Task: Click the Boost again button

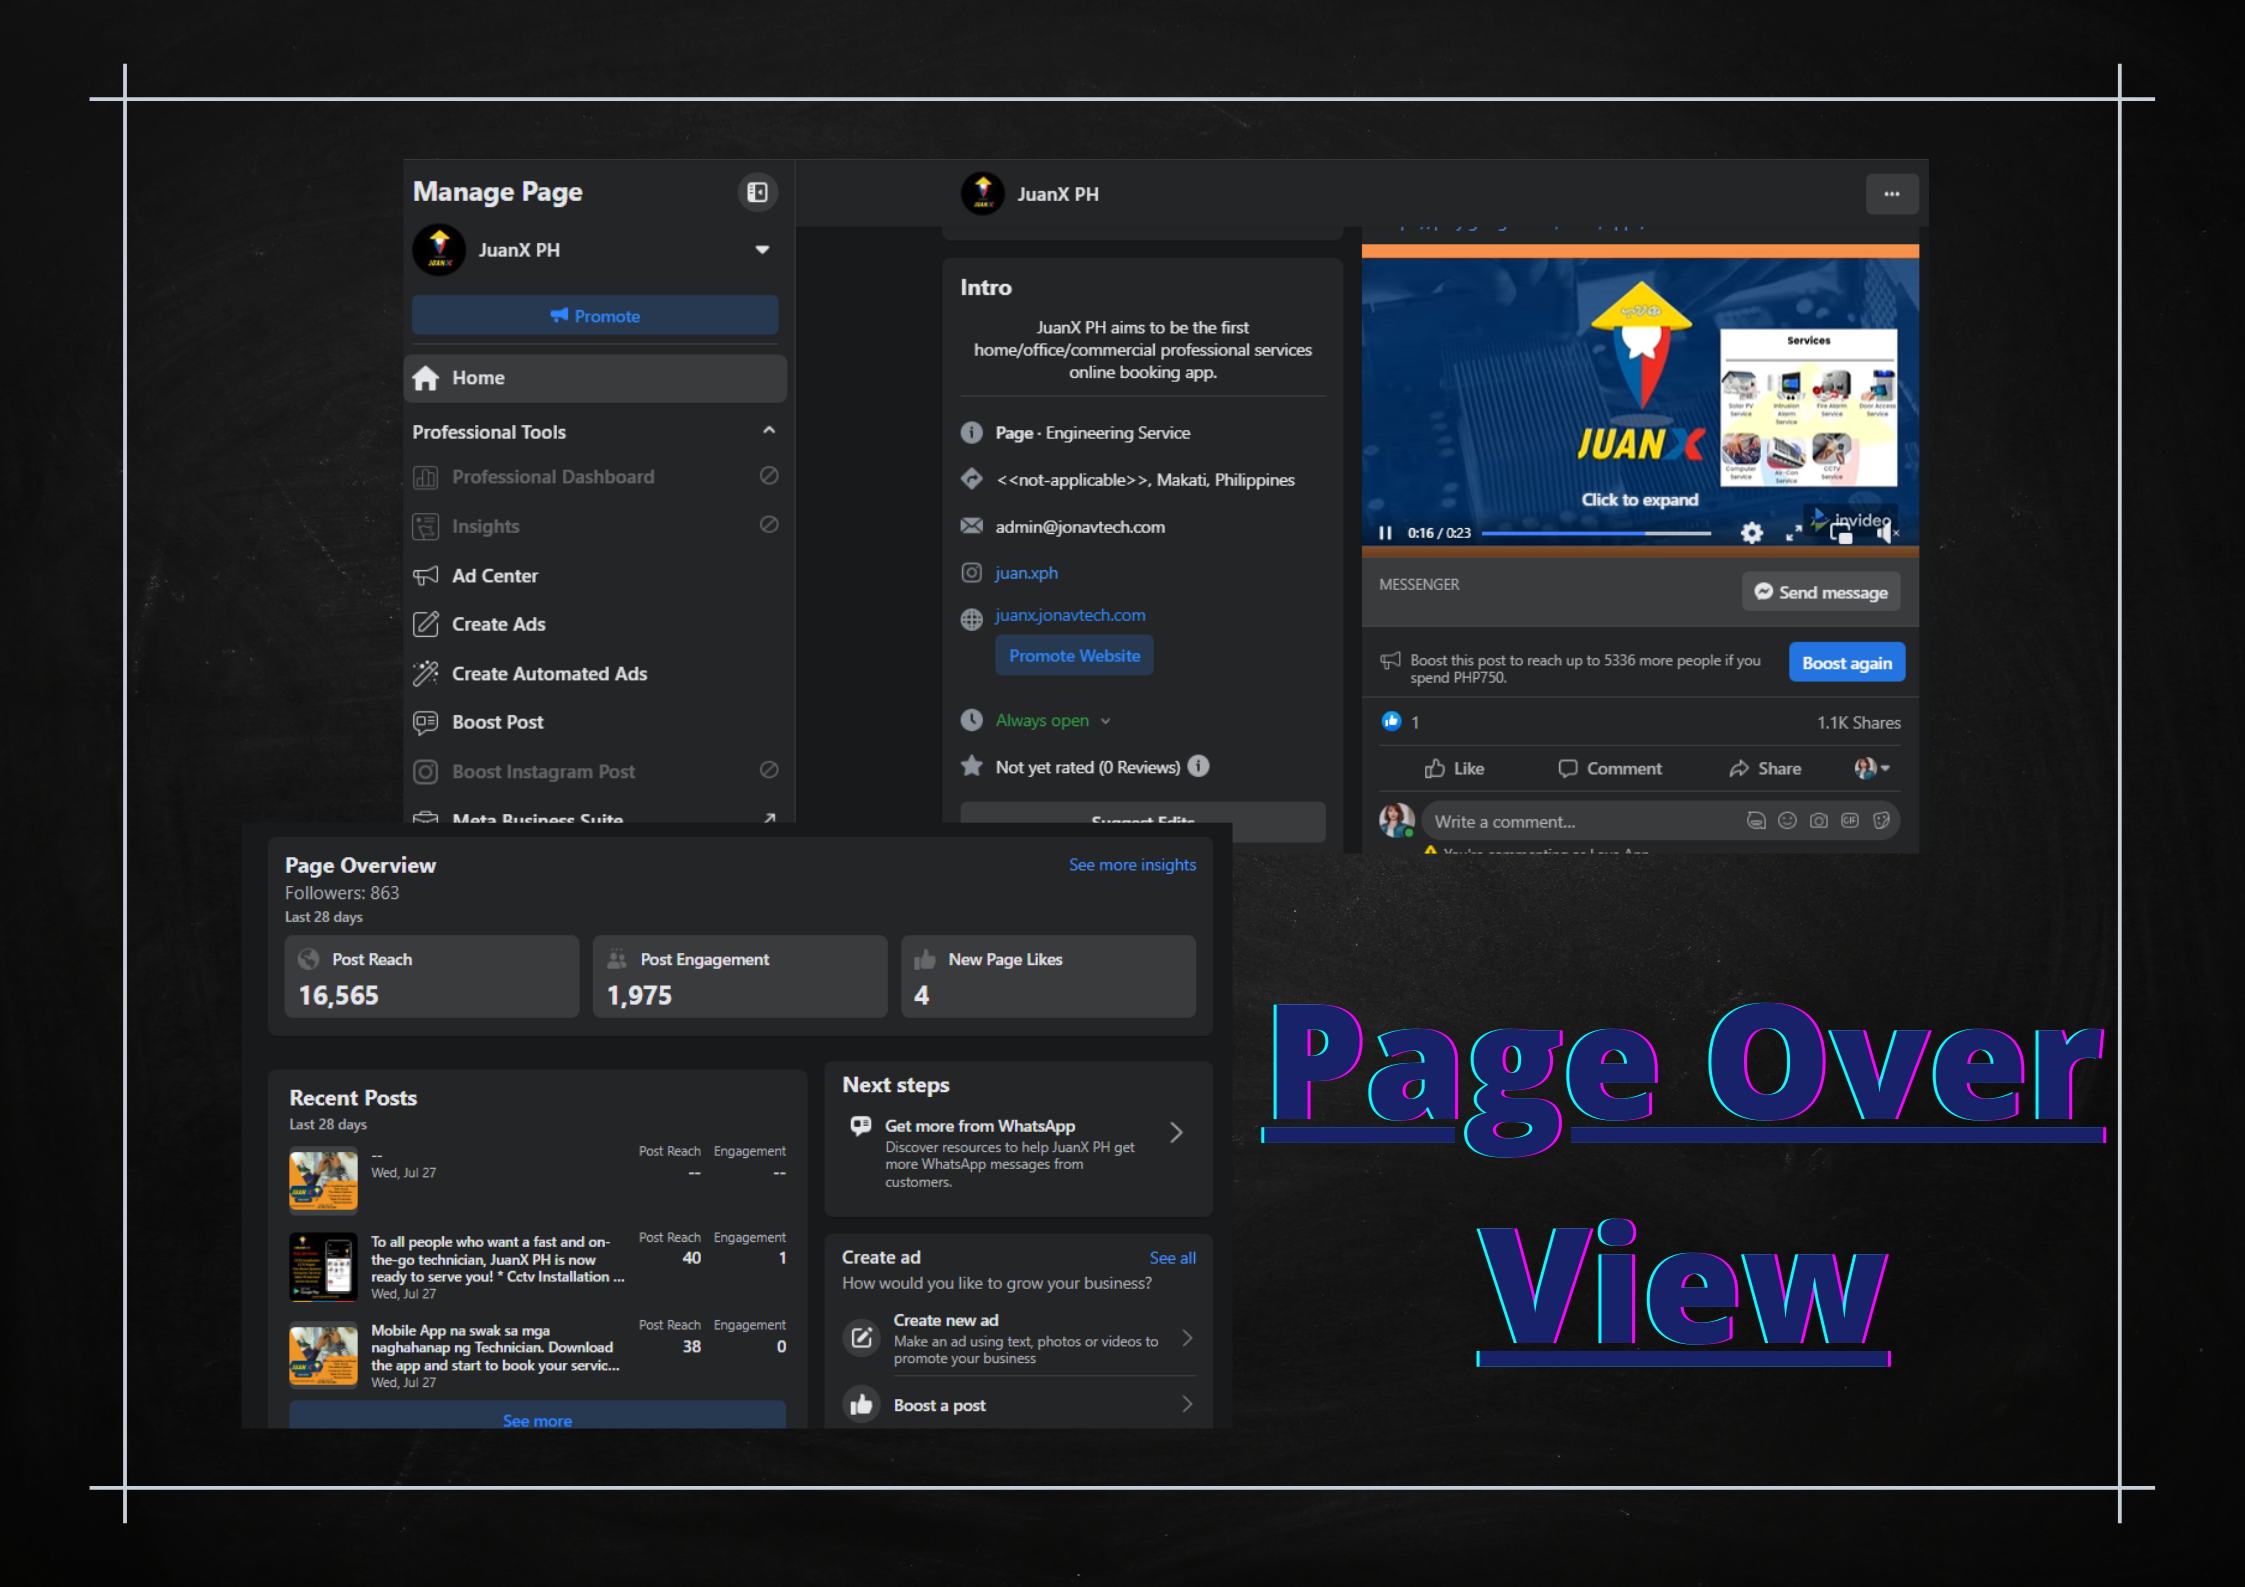Action: pos(1846,663)
